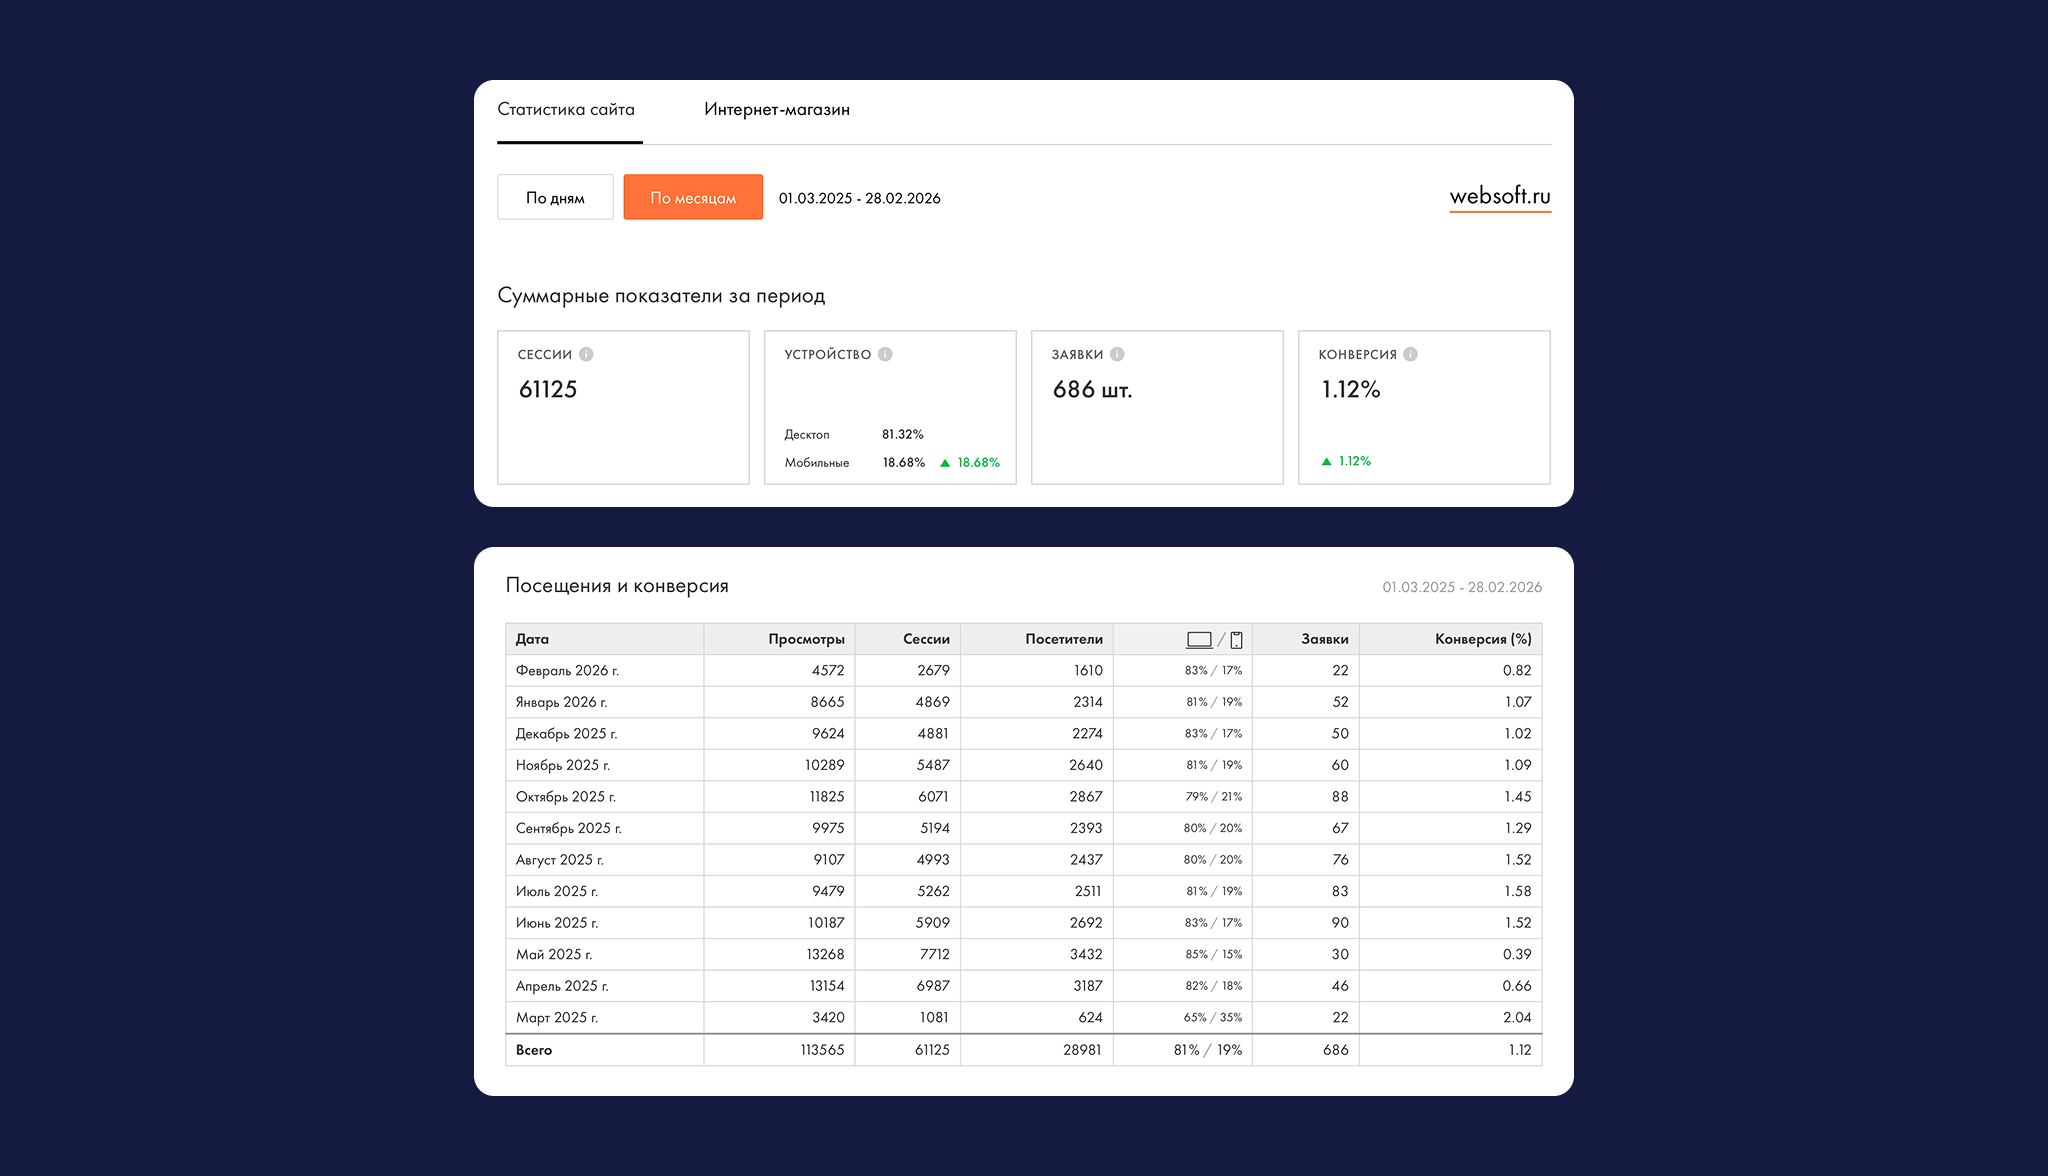Click green arrow in mobile devices row

[x=945, y=463]
